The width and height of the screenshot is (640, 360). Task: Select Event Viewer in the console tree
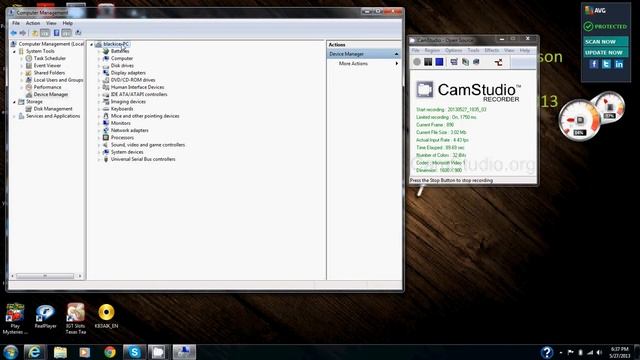47,66
